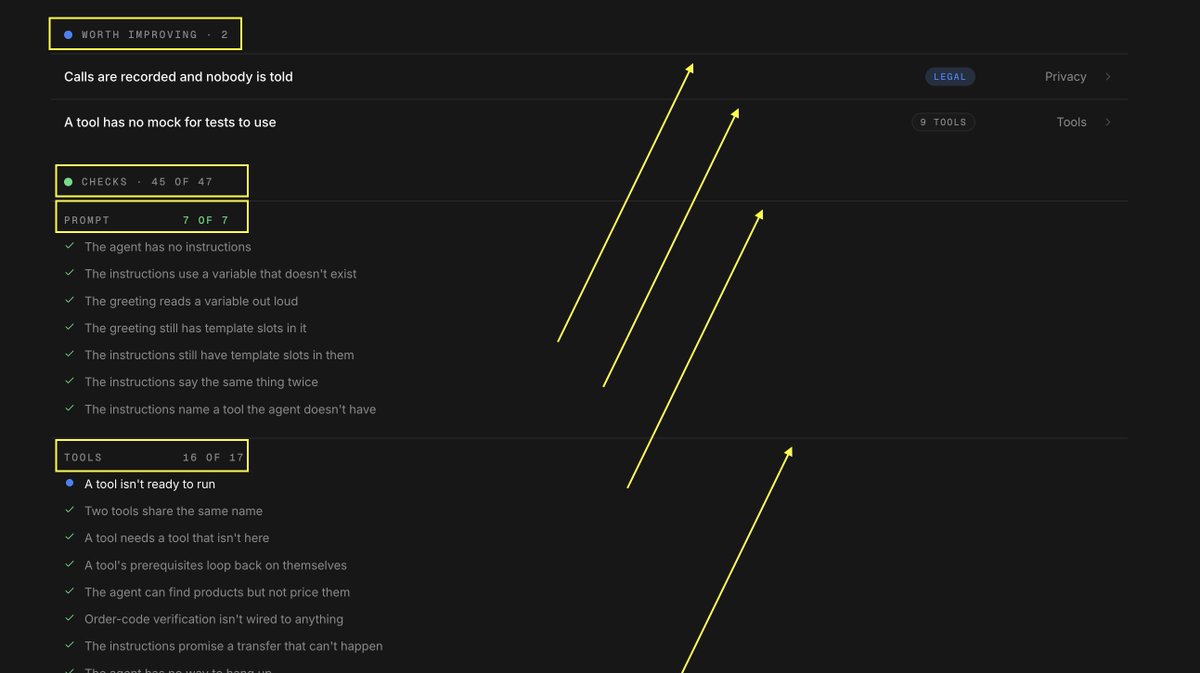The height and width of the screenshot is (673, 1200).
Task: Open 'A tool isn't ready to run' check
Action: (x=150, y=484)
